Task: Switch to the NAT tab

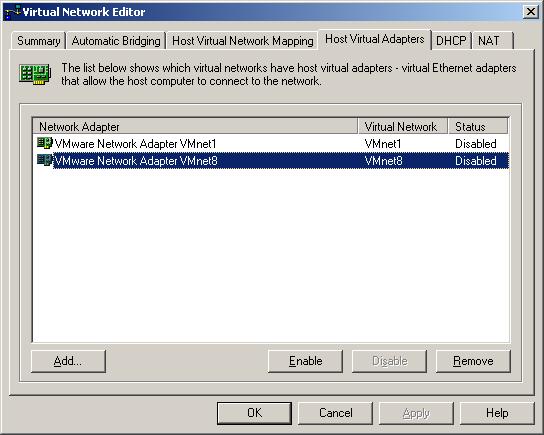Action: 492,41
